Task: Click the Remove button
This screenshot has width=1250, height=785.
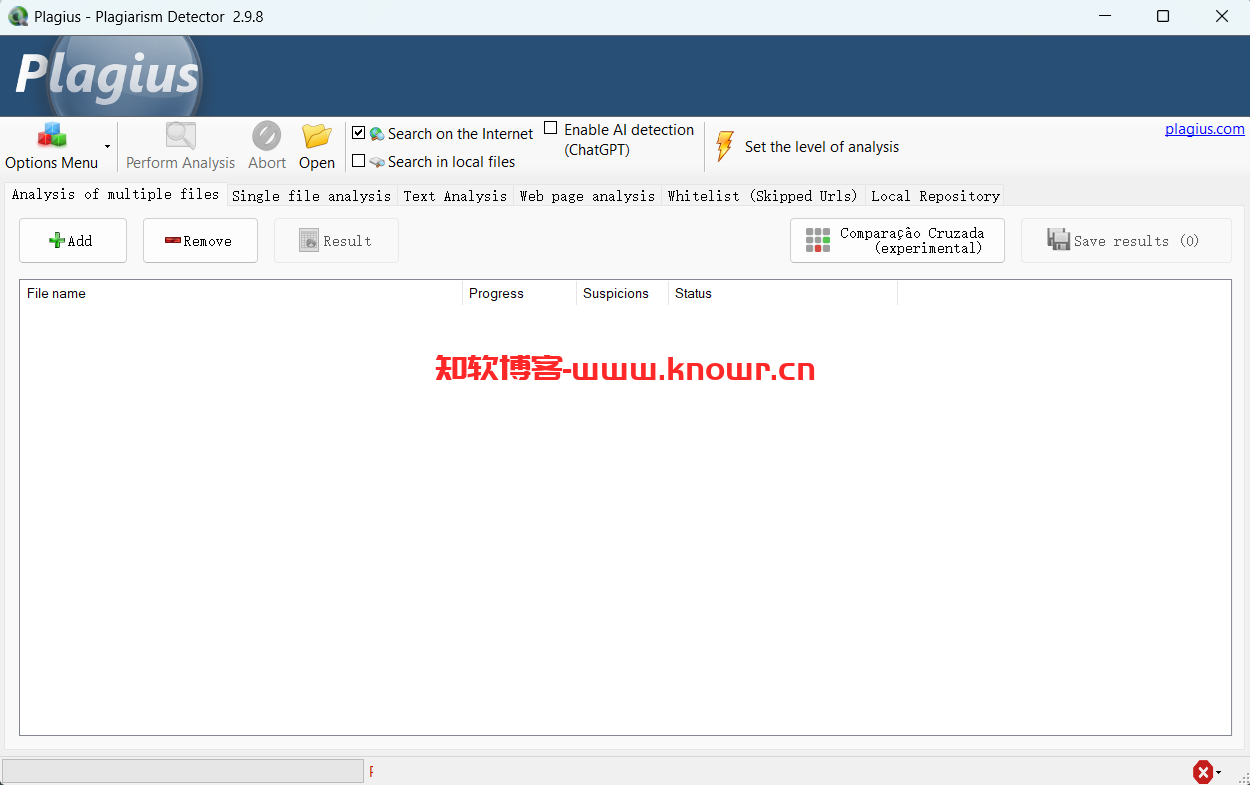Action: (200, 241)
